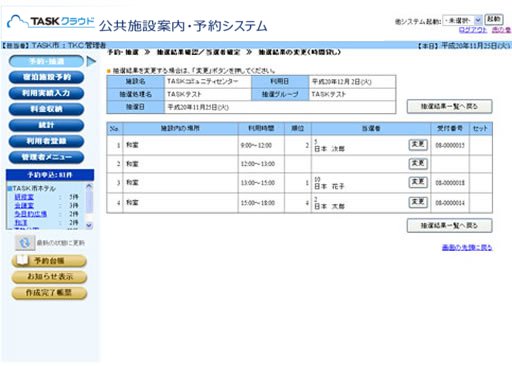
Task: Click the reservation list scroll-down arrow
Action: (x=89, y=225)
